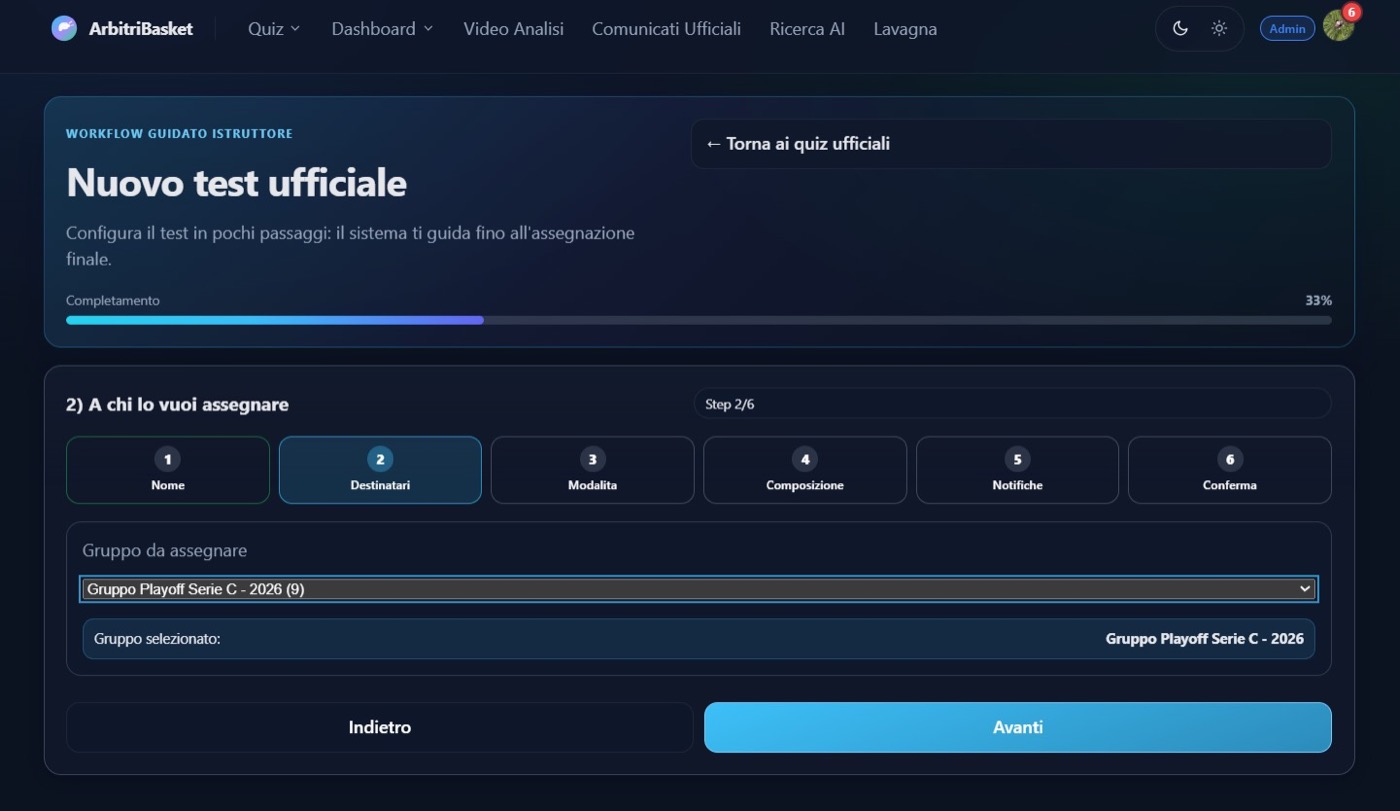Jump to step 4 Composizione
1400x811 pixels.
tap(805, 470)
